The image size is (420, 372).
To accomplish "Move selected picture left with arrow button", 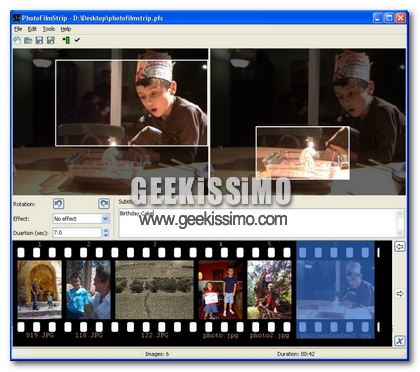I will coord(400,247).
